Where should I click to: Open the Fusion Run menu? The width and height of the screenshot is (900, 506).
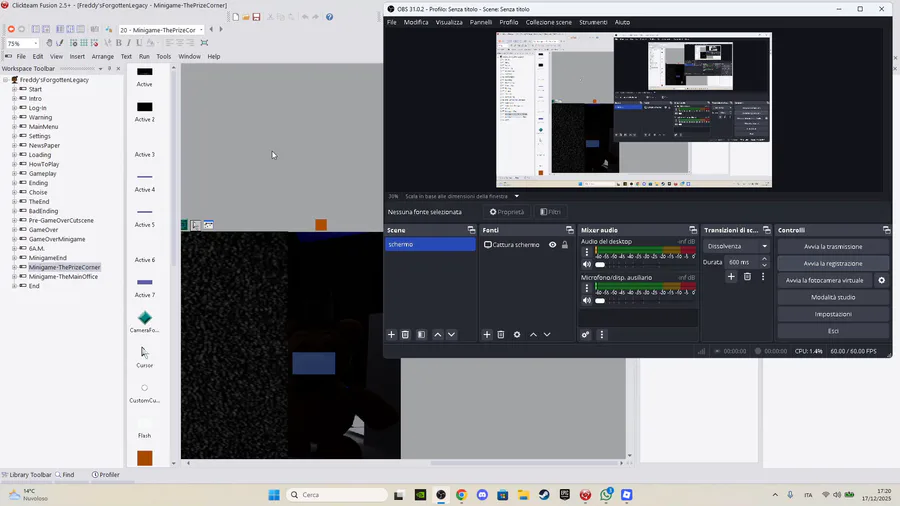point(144,56)
